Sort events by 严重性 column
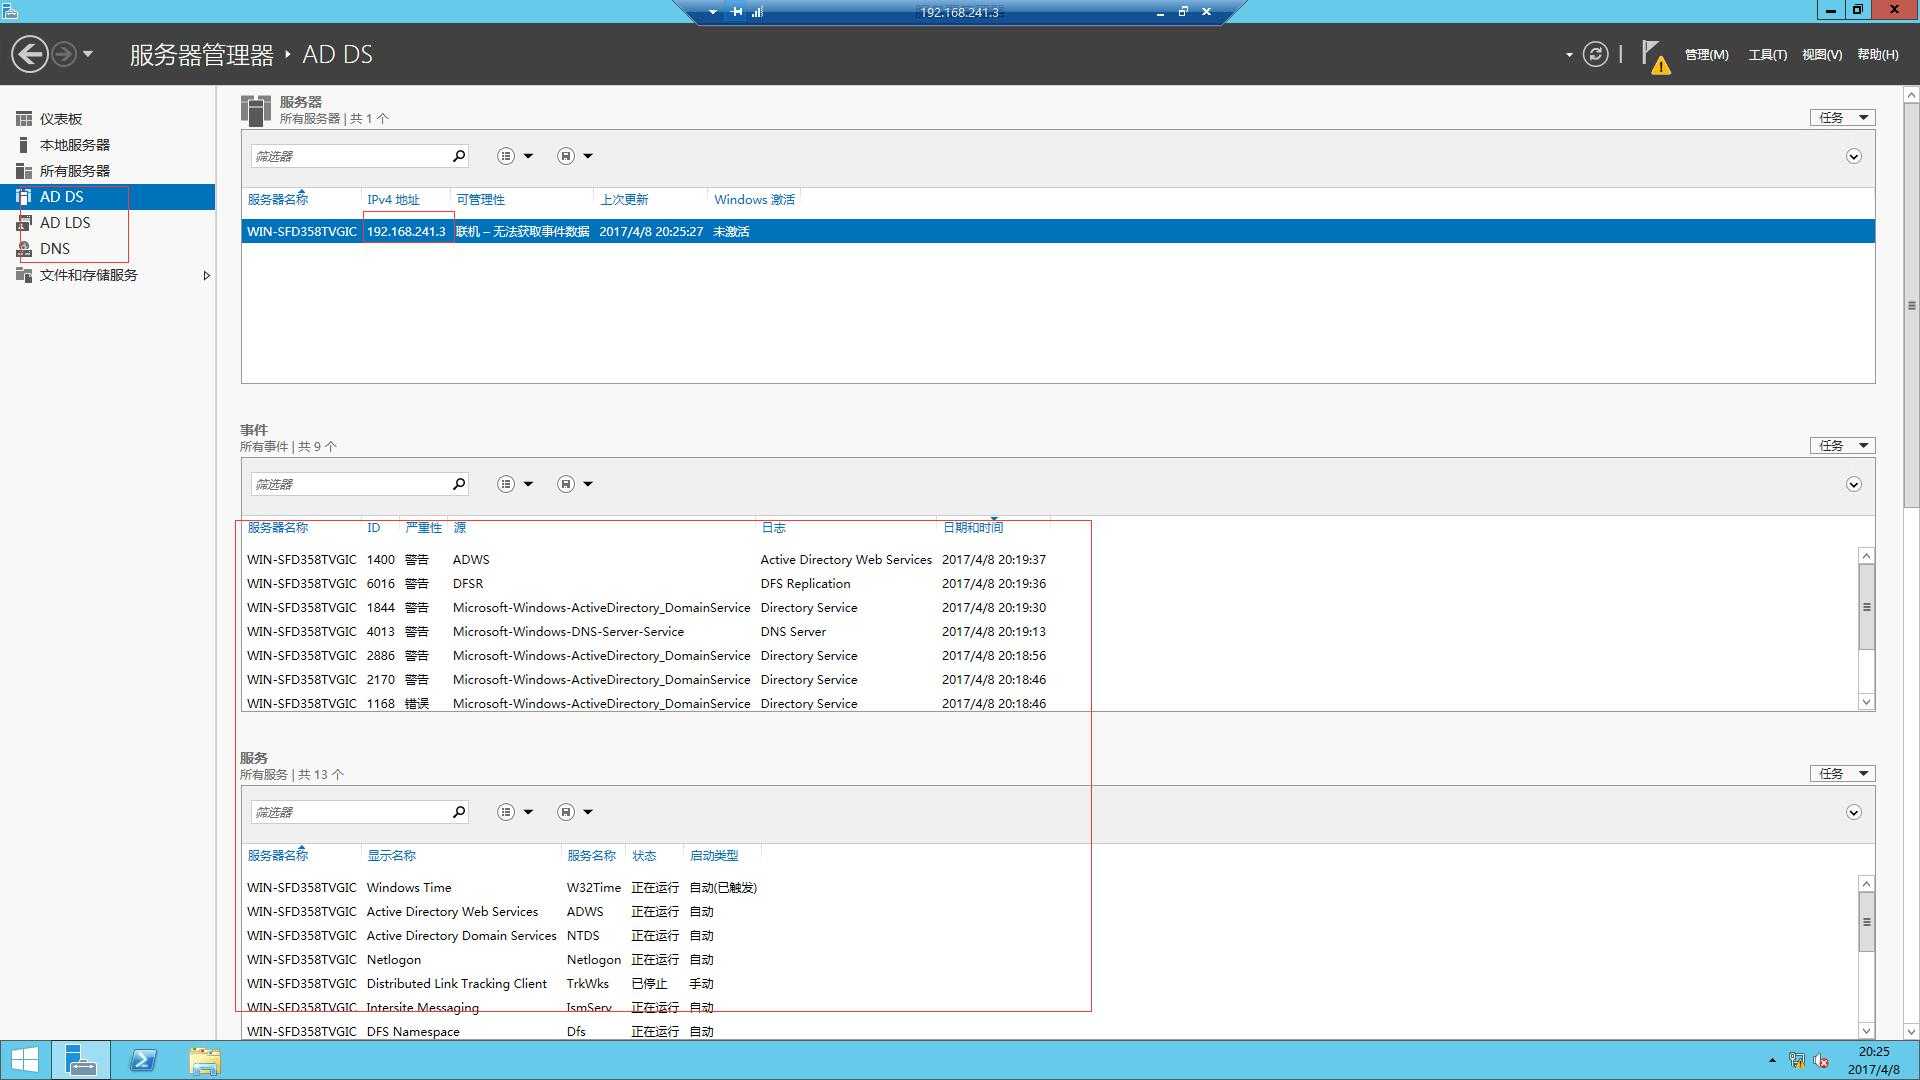Screen dimensions: 1920x1080 [x=423, y=528]
